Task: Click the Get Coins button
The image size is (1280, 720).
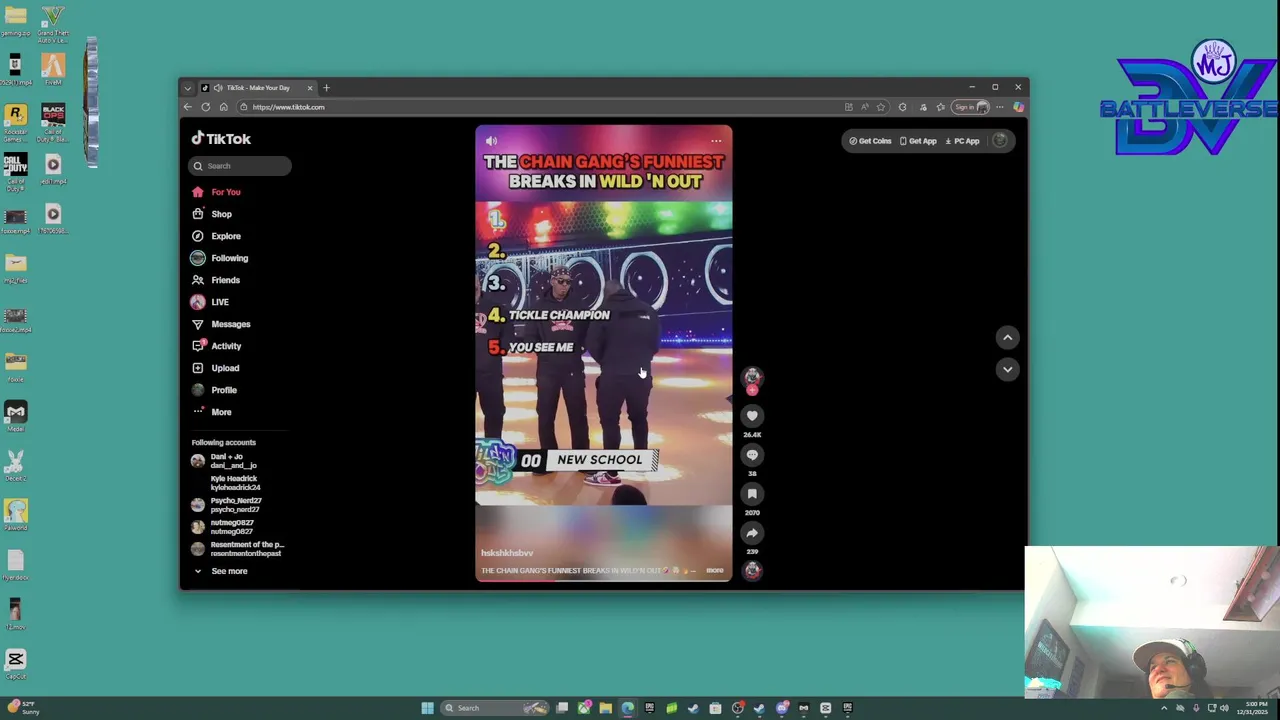Action: tap(870, 141)
